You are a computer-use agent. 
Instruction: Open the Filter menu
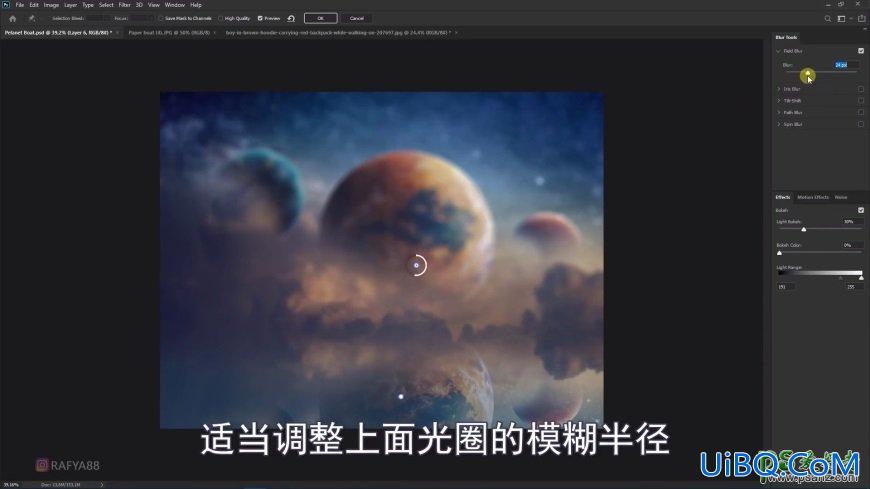coord(124,5)
